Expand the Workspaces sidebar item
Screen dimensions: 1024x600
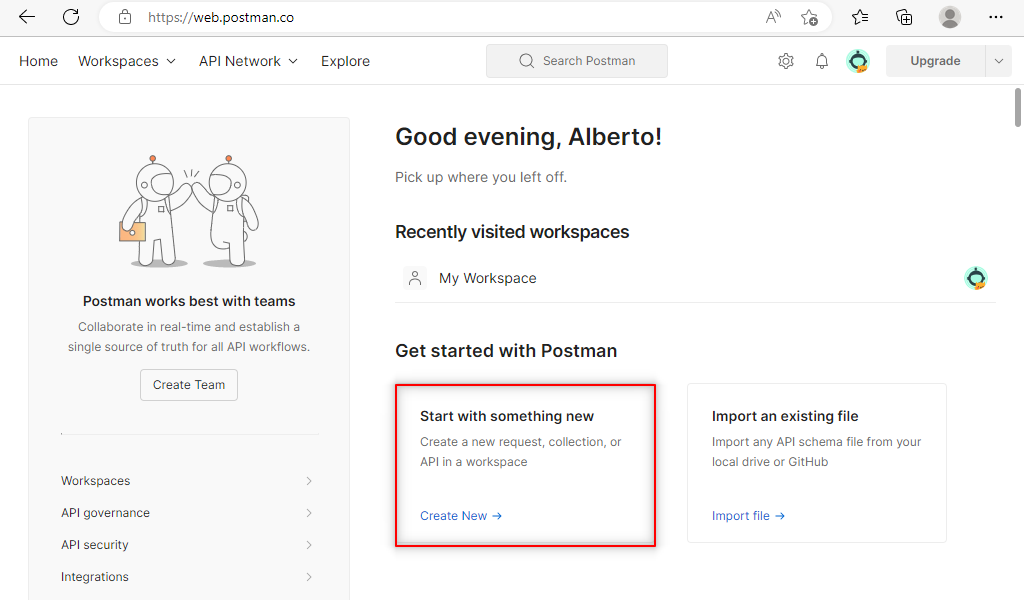(187, 481)
